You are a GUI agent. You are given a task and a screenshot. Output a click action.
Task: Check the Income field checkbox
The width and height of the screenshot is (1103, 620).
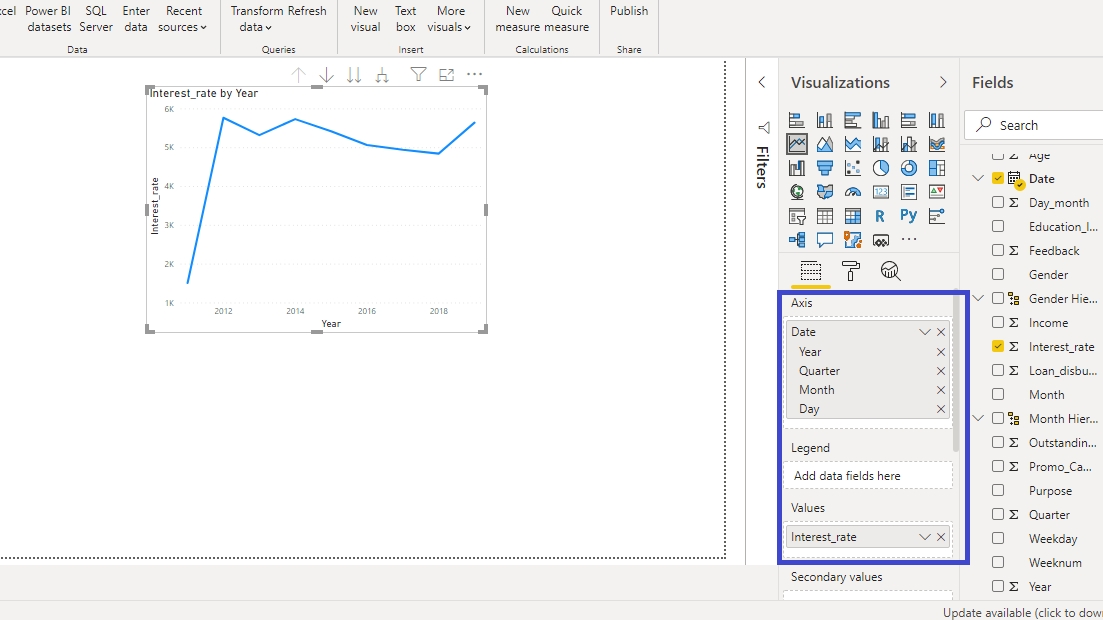[998, 323]
